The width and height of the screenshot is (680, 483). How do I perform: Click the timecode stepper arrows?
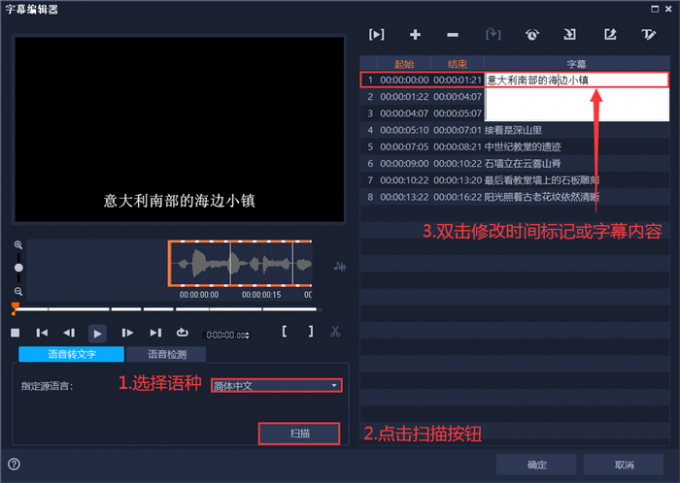[248, 335]
